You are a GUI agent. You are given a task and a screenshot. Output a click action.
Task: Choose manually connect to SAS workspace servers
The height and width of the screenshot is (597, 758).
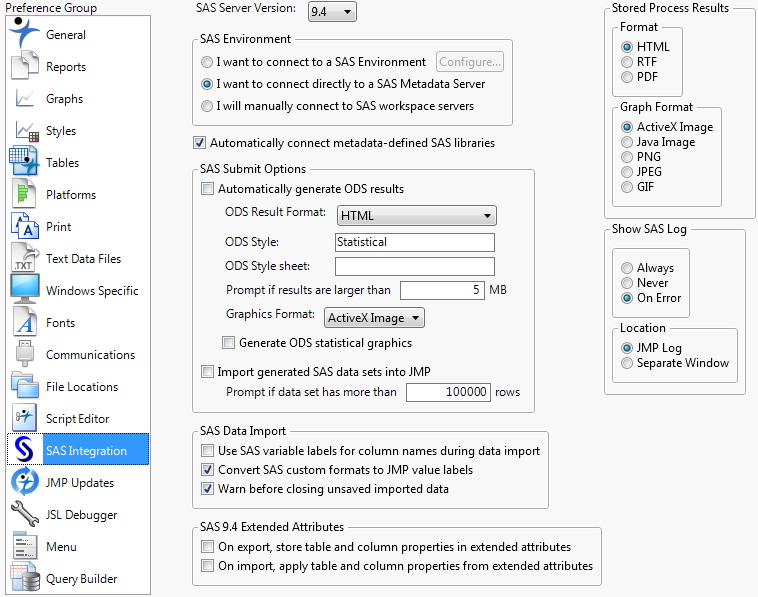[207, 106]
